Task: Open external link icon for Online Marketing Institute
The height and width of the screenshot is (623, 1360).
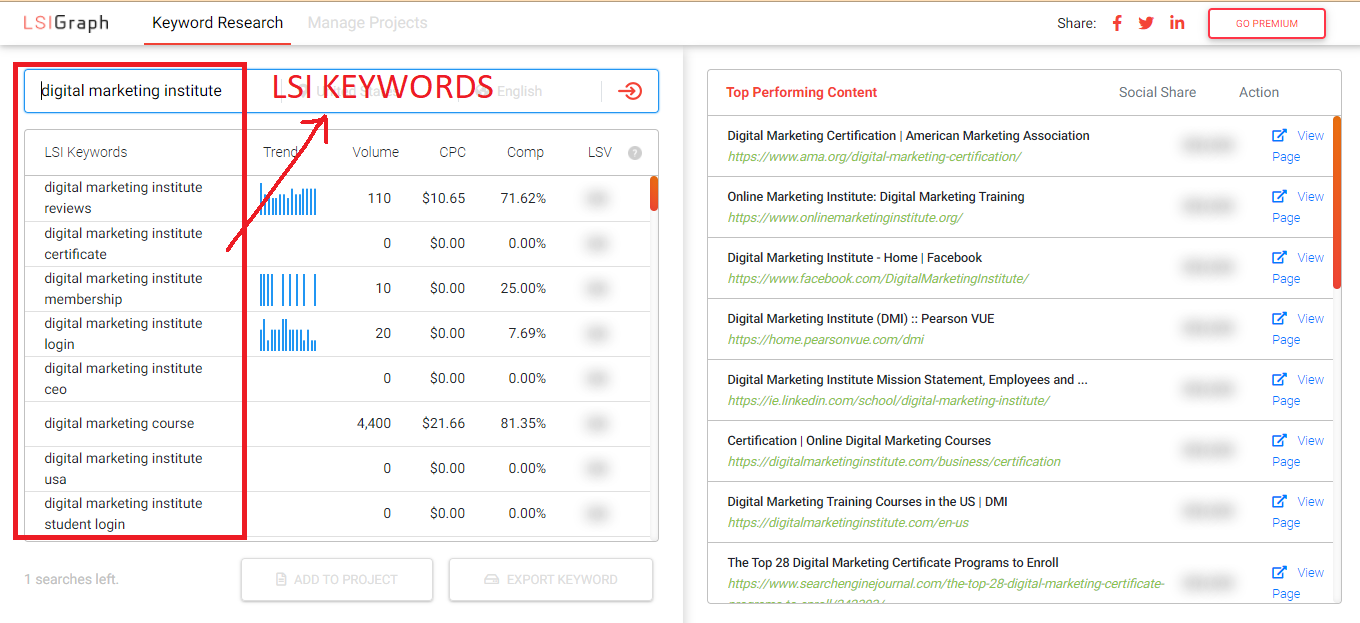Action: coord(1279,196)
